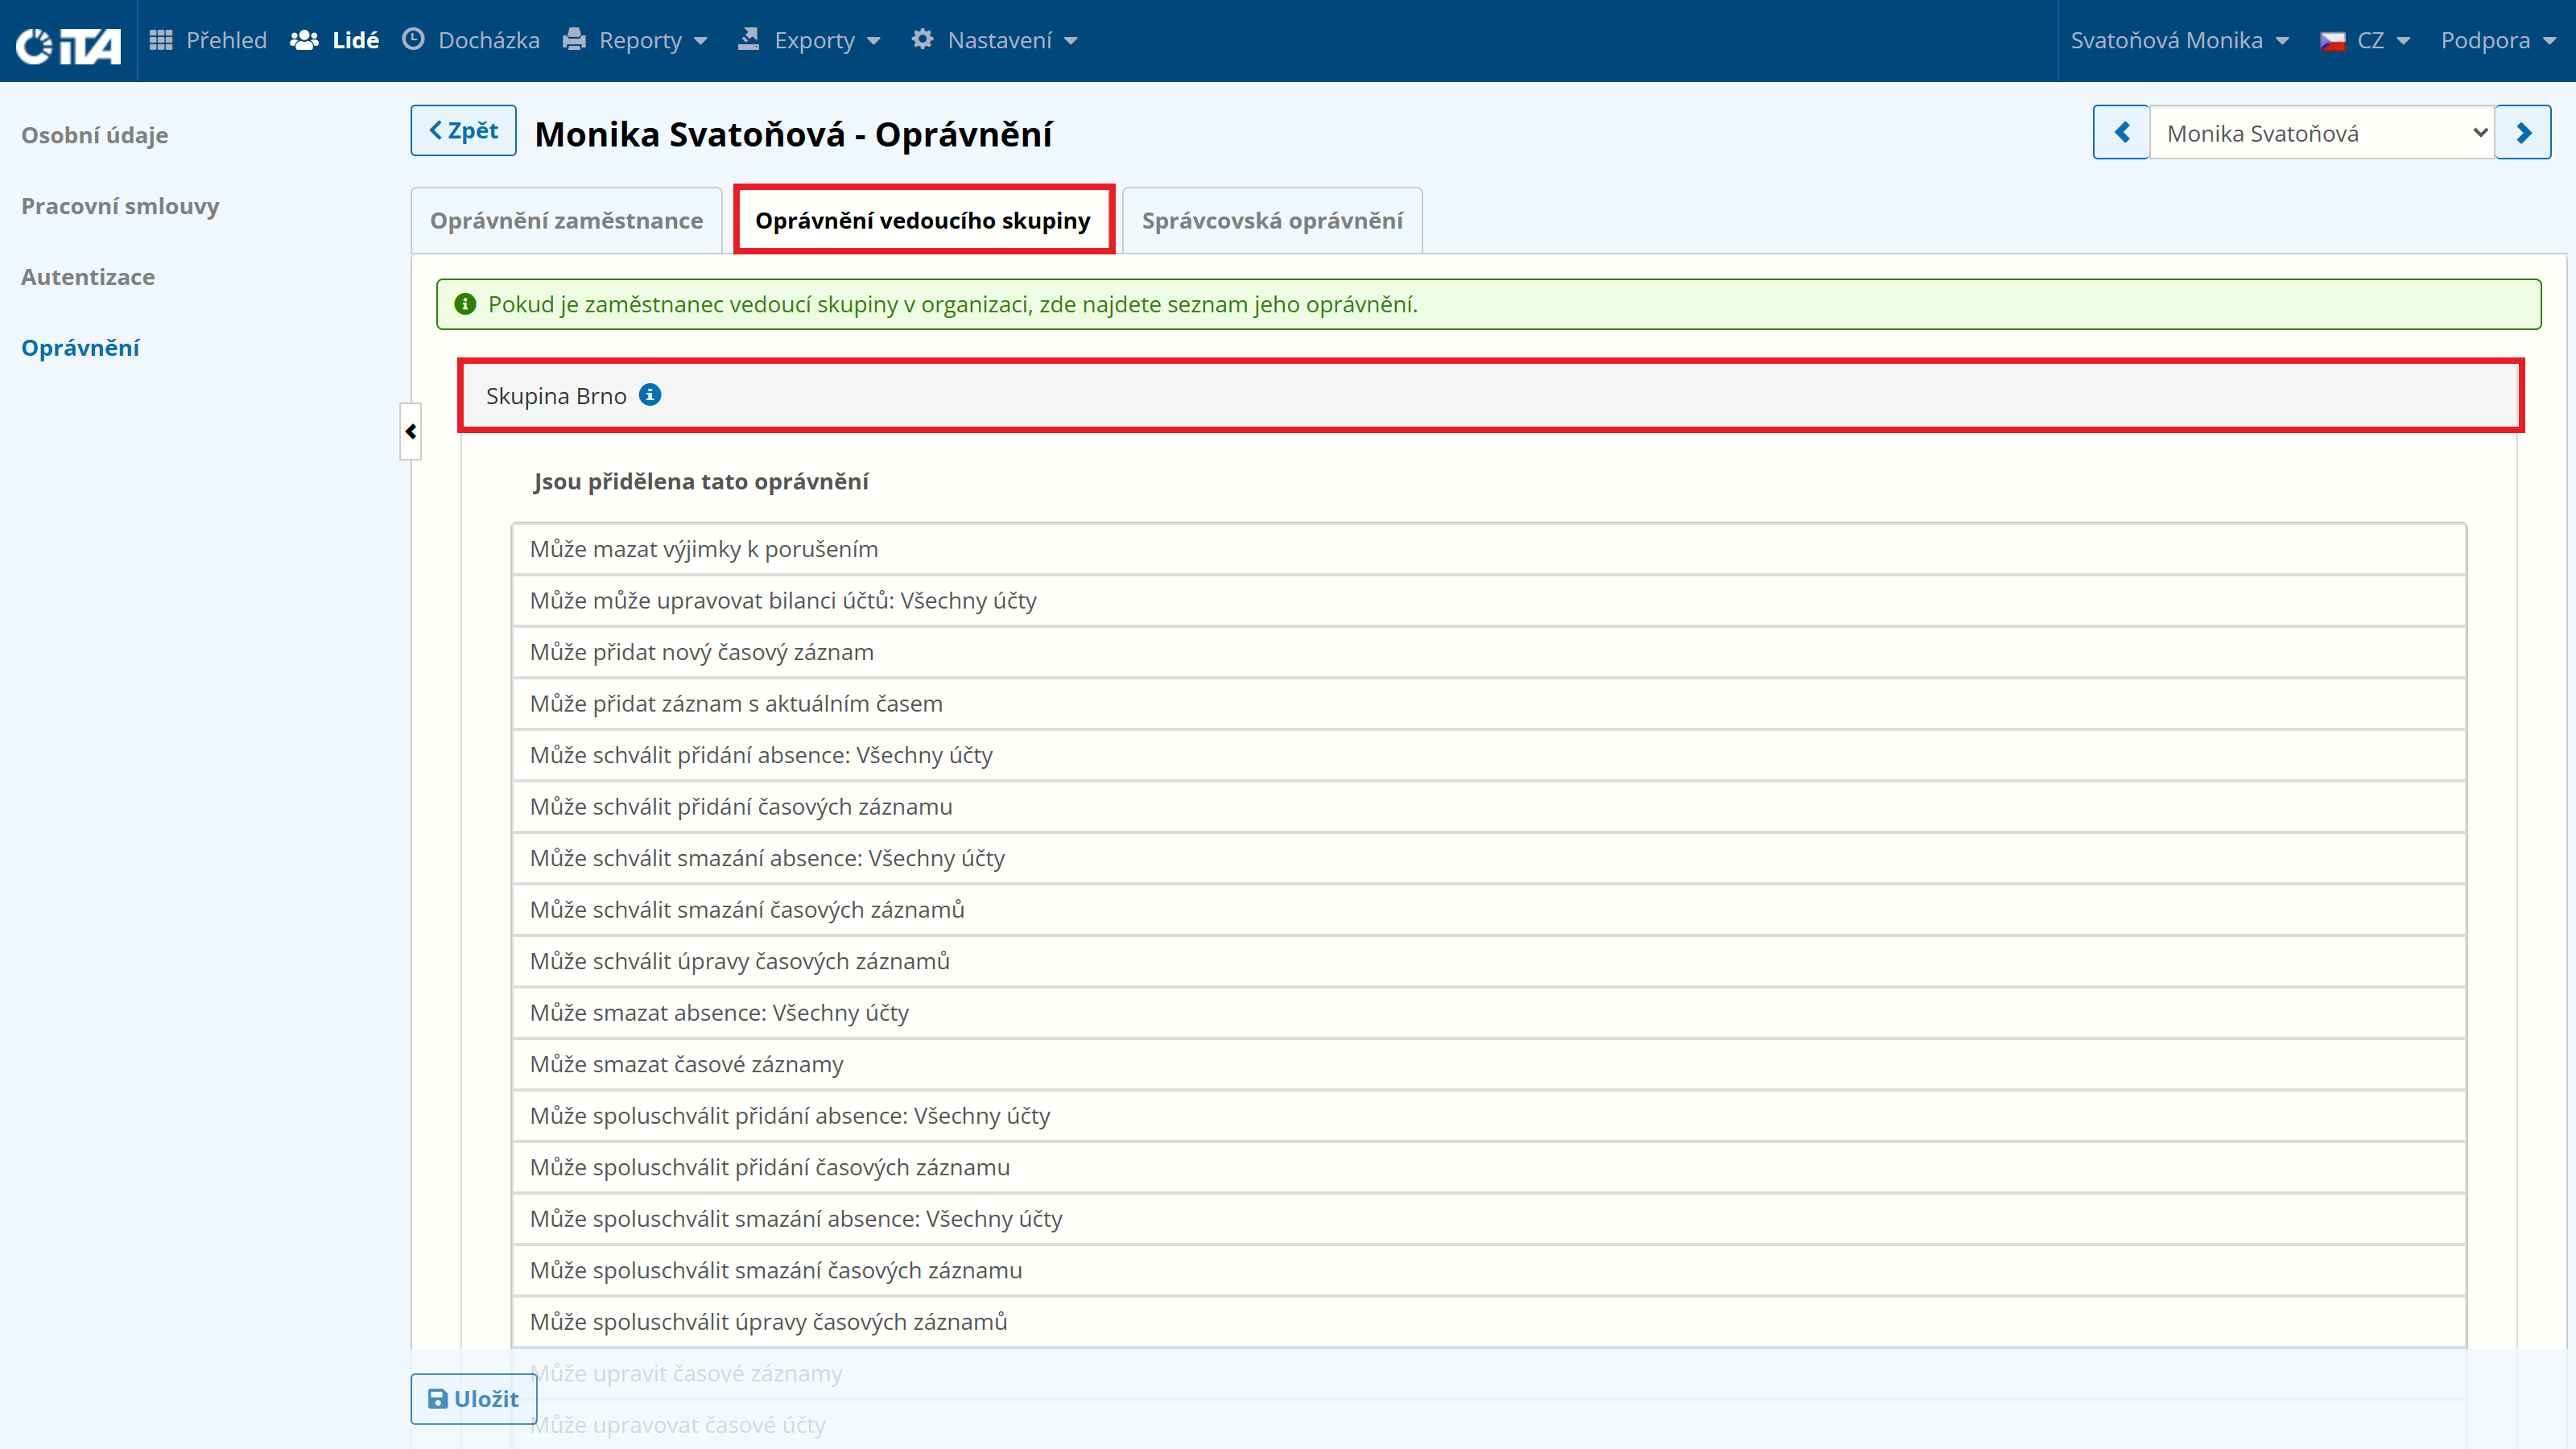Select 'Může smazat absence: Všechny účty' row
Image resolution: width=2576 pixels, height=1449 pixels.
point(1489,1012)
